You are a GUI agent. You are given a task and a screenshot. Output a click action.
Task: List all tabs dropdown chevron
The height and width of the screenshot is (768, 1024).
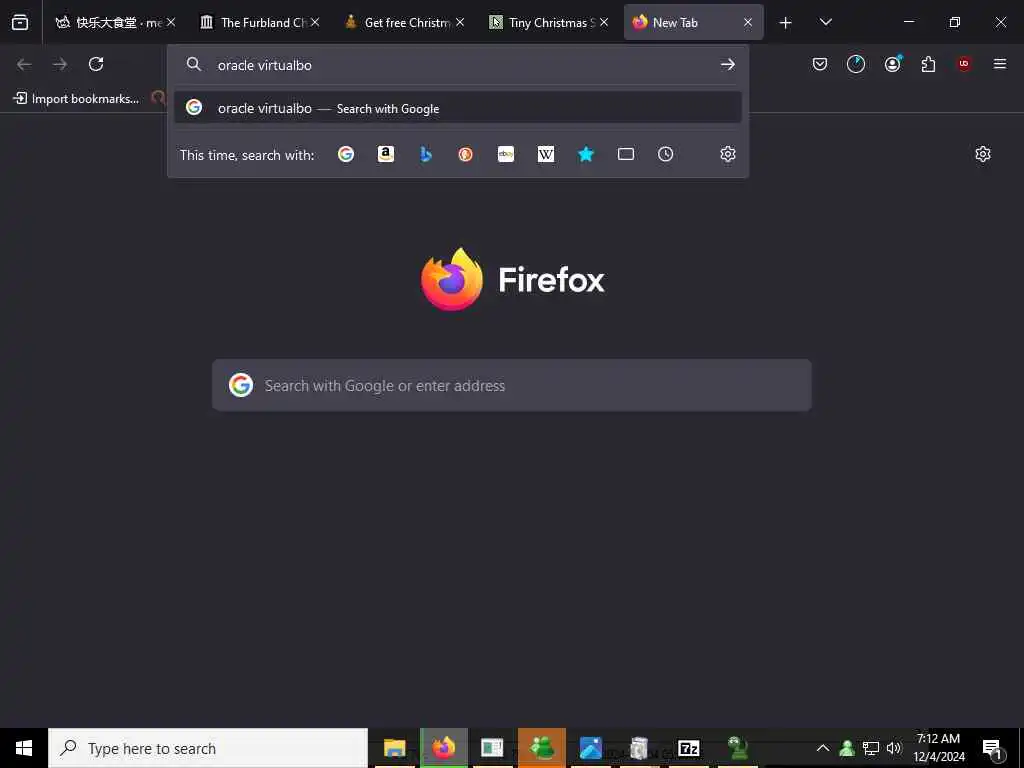(825, 22)
